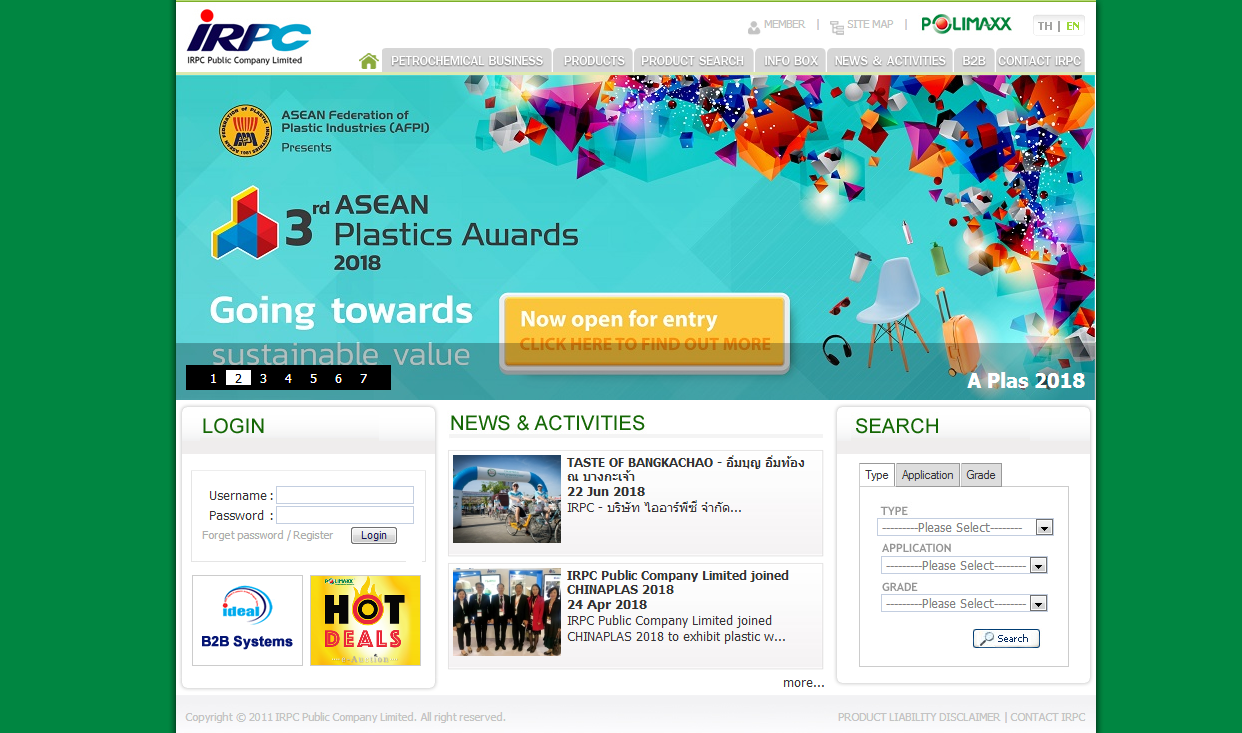This screenshot has width=1242, height=733.
Task: Switch the site language to TH
Action: click(1043, 24)
